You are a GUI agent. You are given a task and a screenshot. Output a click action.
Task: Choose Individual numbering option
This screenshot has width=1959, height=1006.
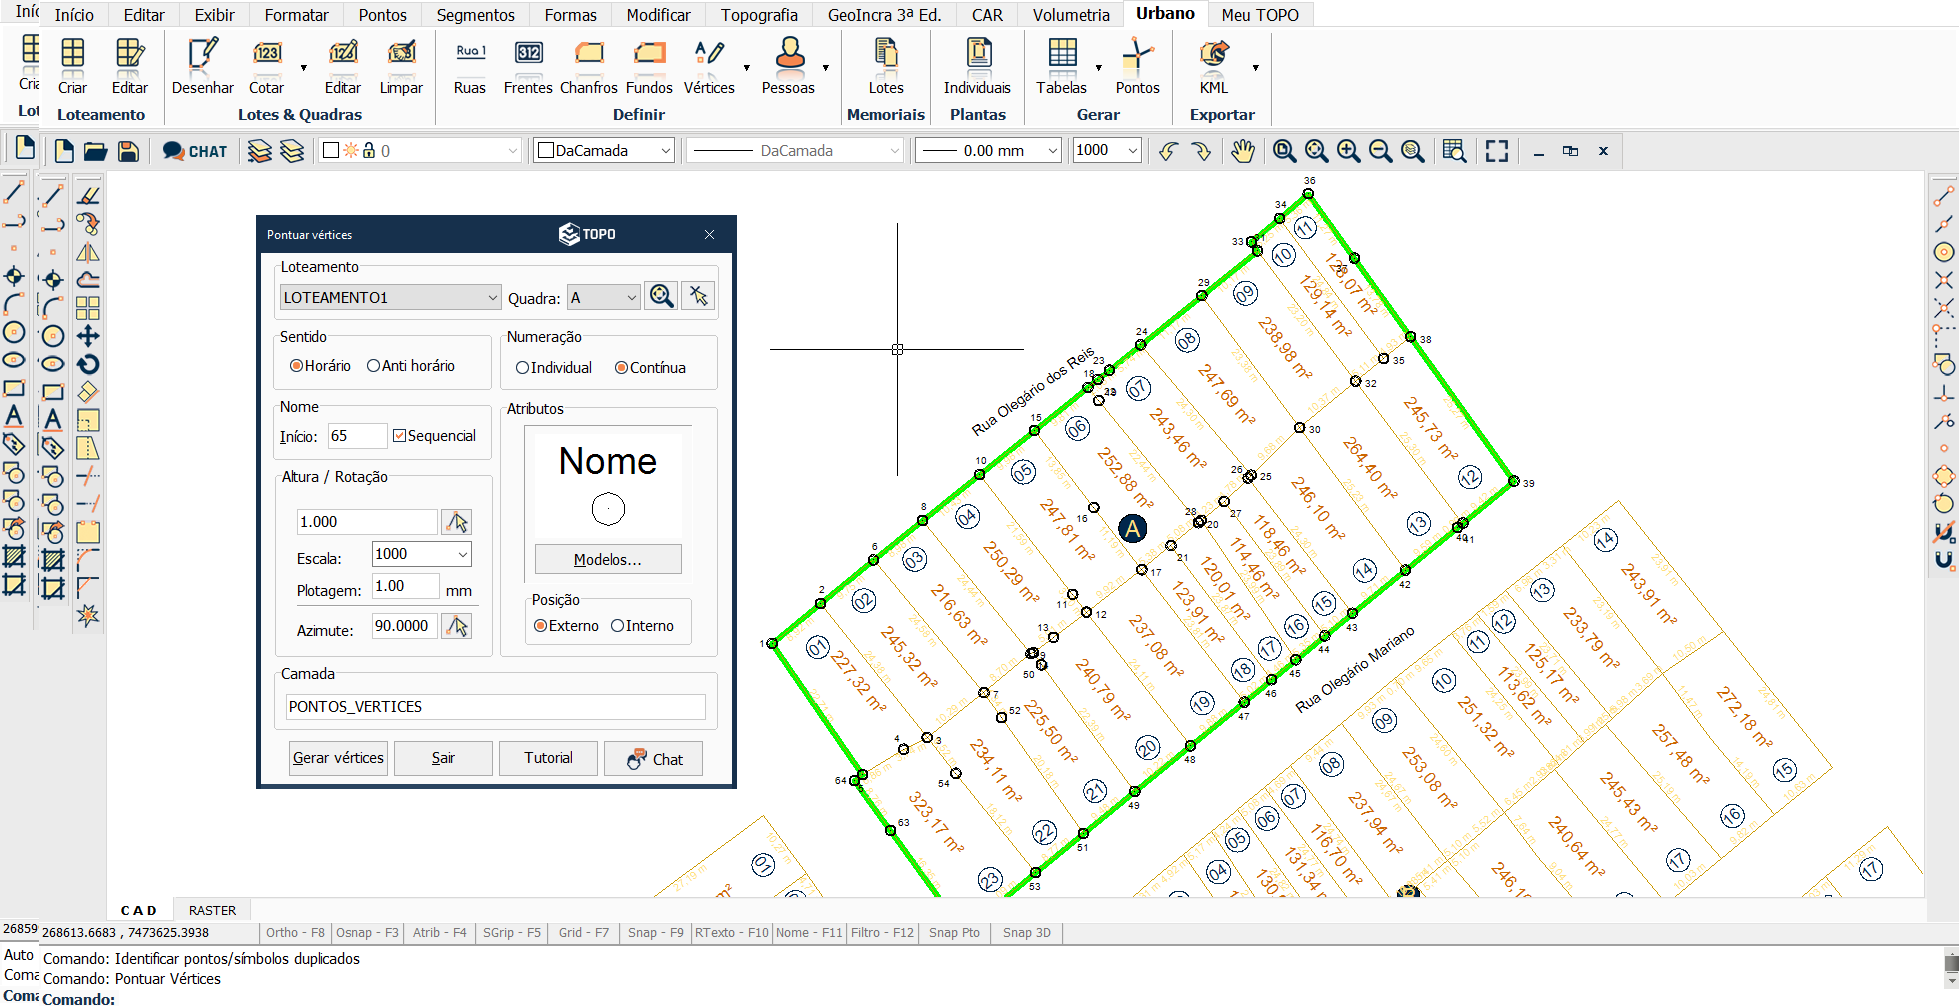pyautogui.click(x=522, y=368)
